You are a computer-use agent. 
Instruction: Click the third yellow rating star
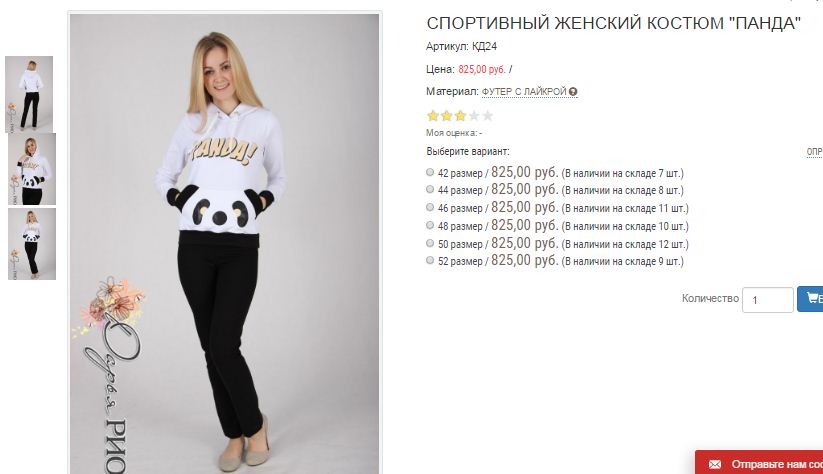pos(460,115)
